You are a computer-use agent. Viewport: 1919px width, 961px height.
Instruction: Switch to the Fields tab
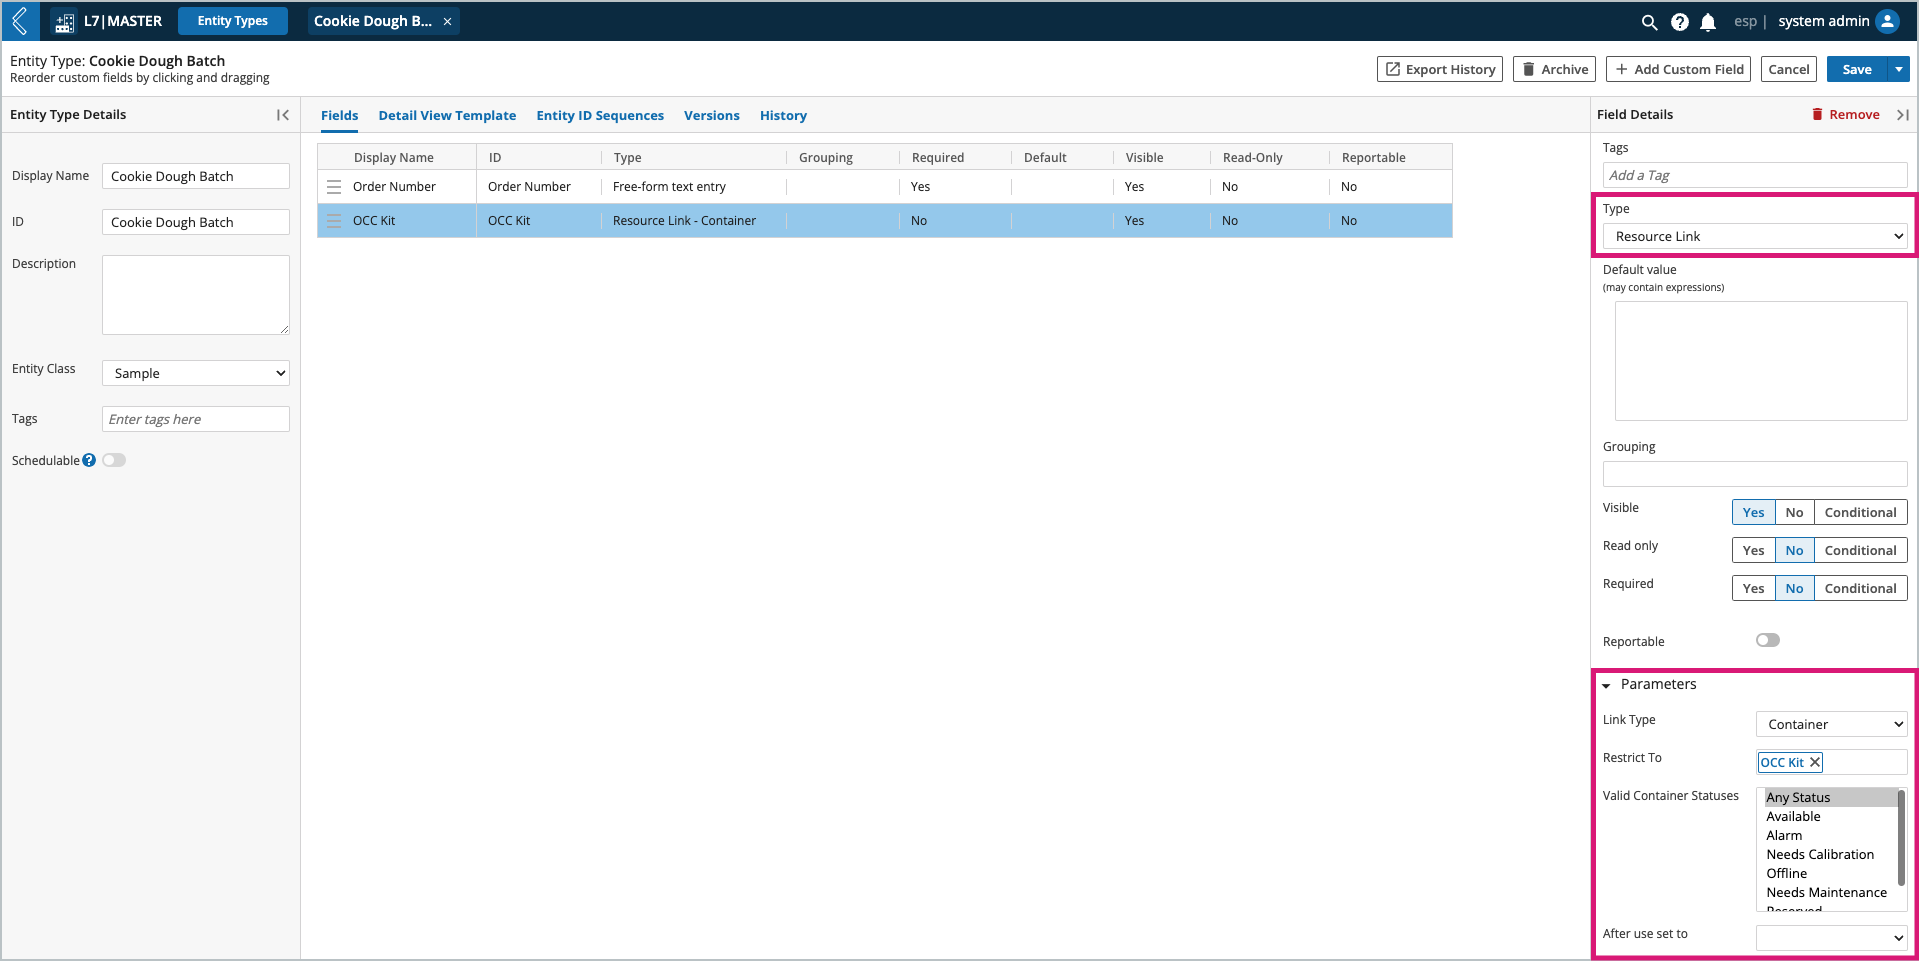[340, 115]
